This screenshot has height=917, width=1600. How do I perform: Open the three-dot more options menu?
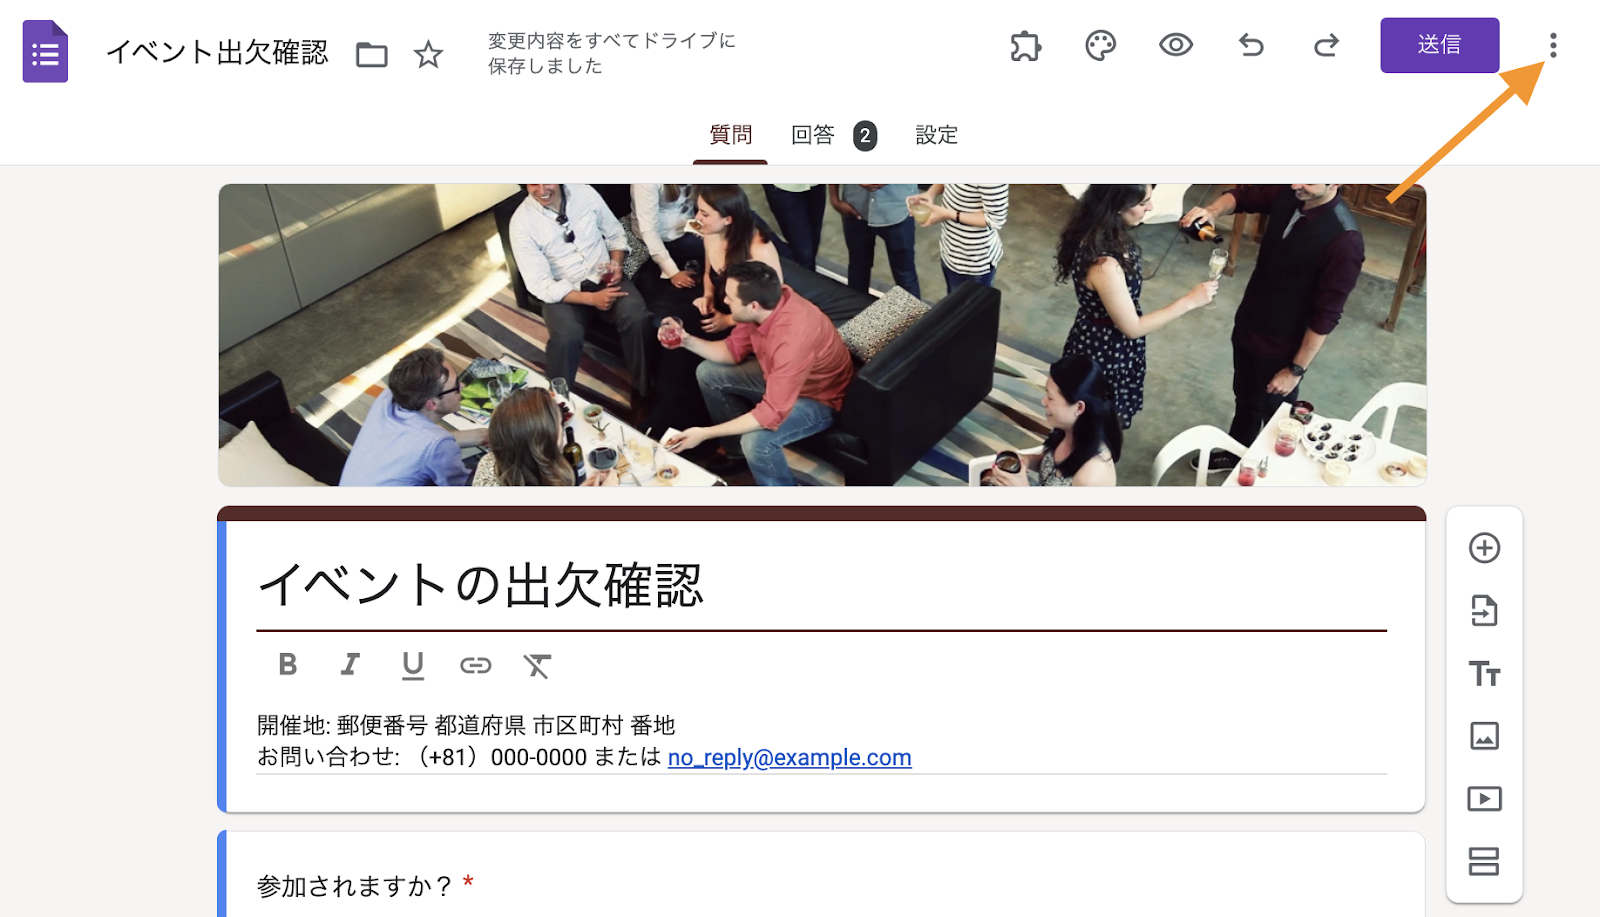coord(1553,45)
